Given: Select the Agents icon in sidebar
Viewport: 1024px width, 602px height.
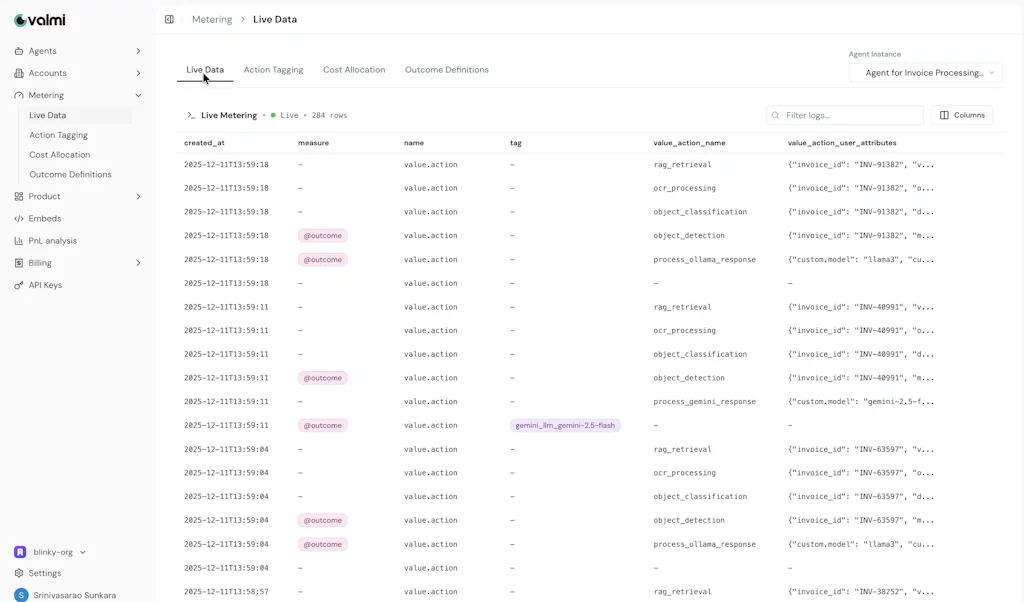Looking at the screenshot, I should tap(19, 50).
